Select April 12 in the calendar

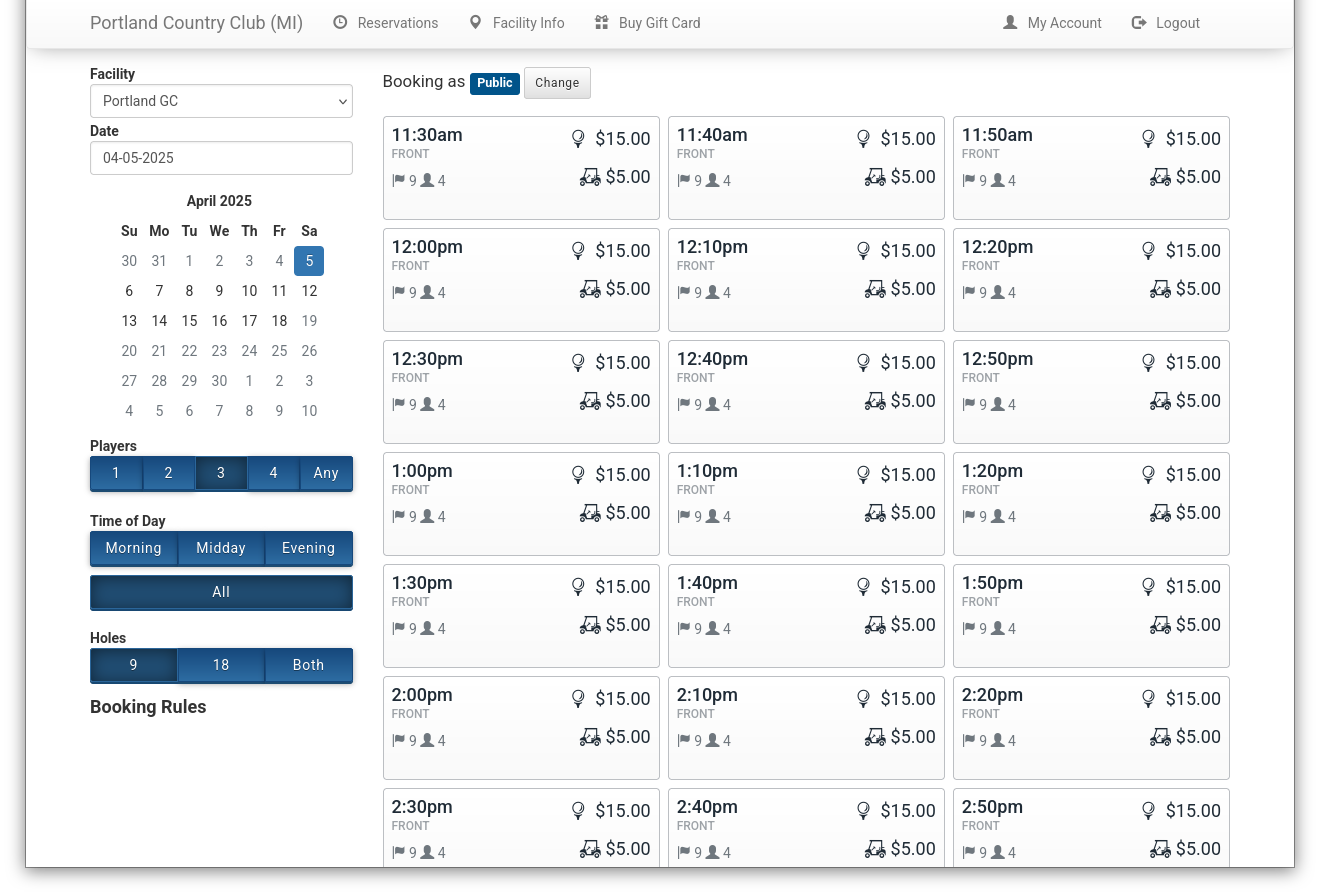(x=309, y=291)
